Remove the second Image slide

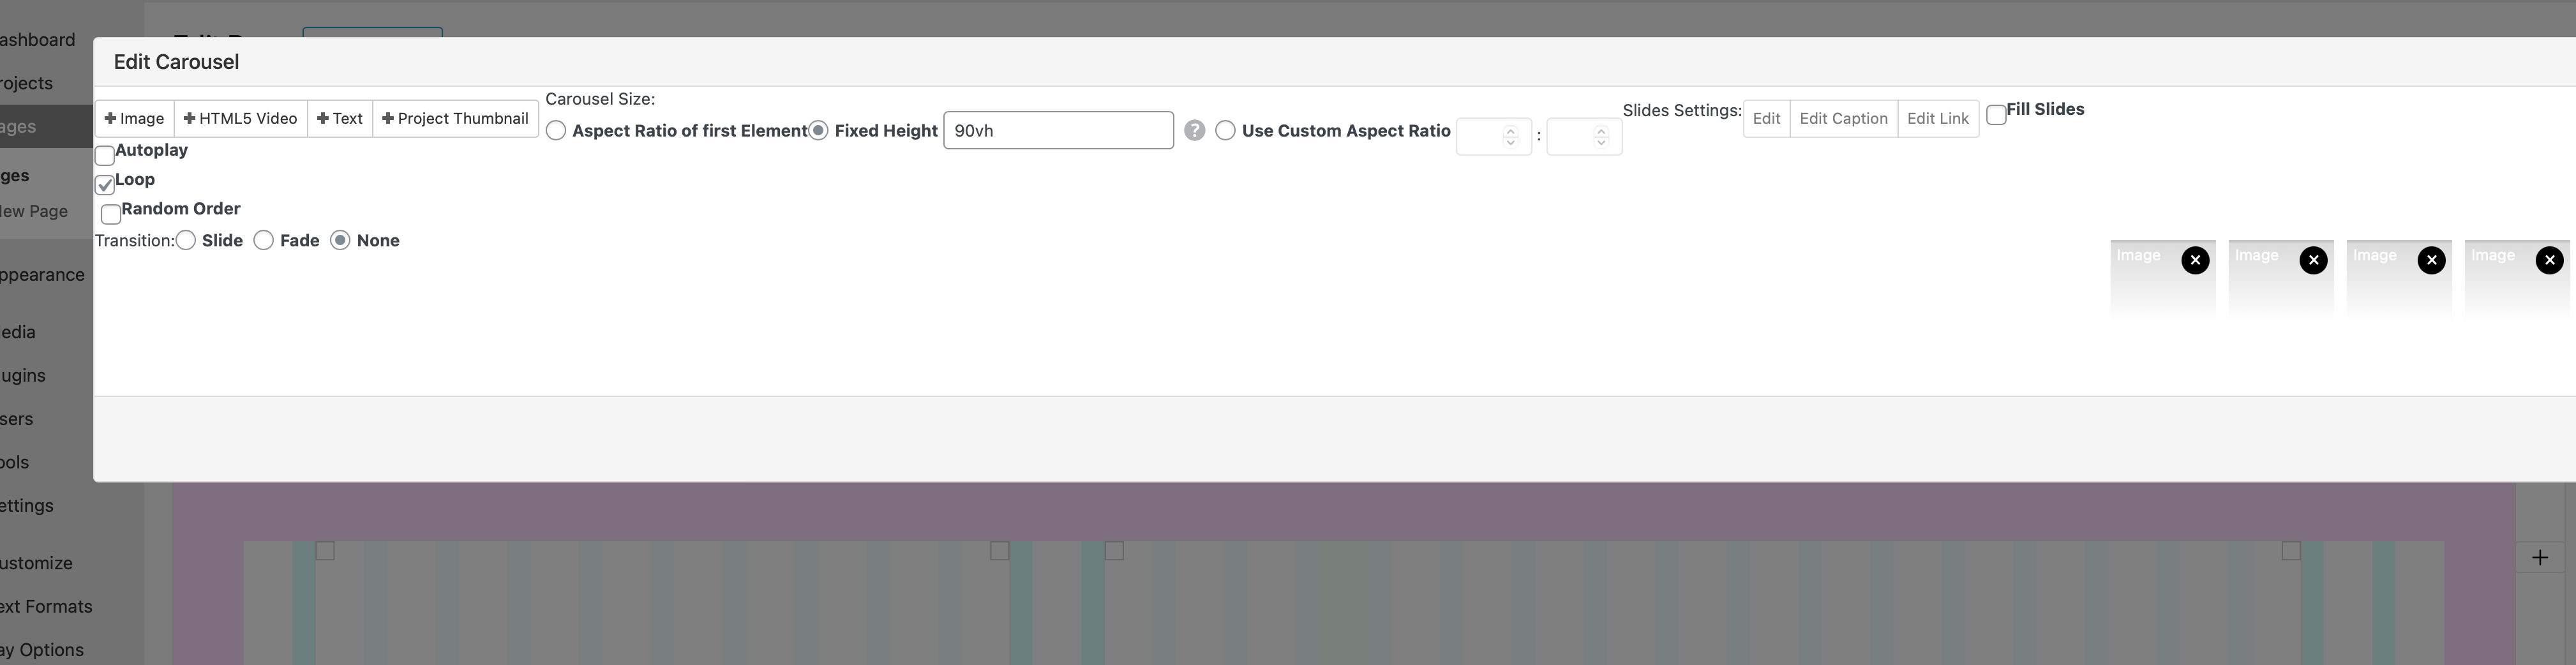pyautogui.click(x=2313, y=261)
